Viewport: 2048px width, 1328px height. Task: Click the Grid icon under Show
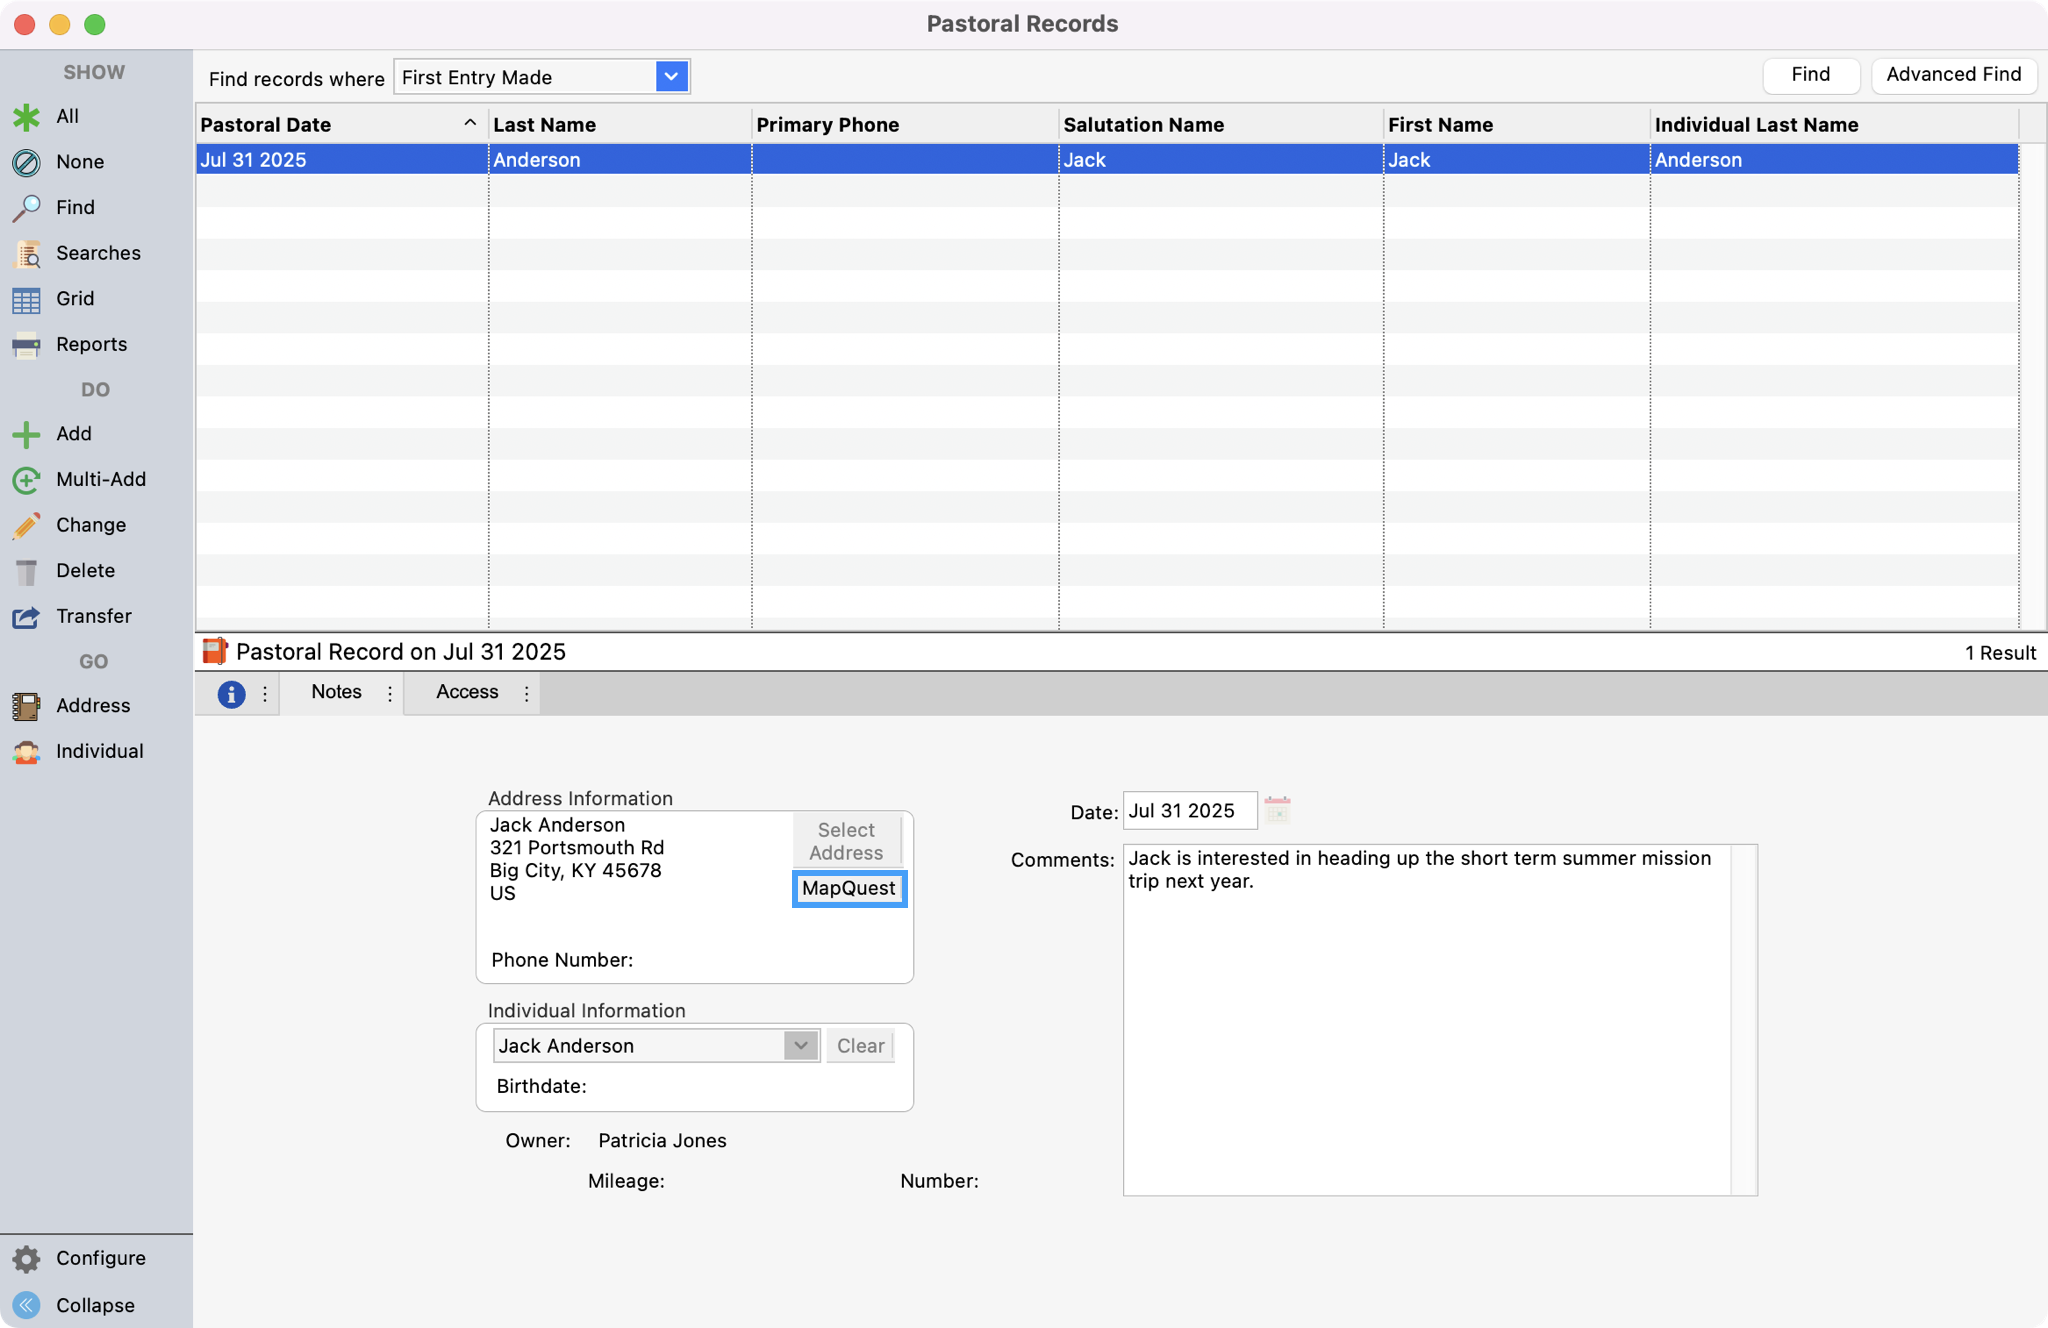(27, 298)
